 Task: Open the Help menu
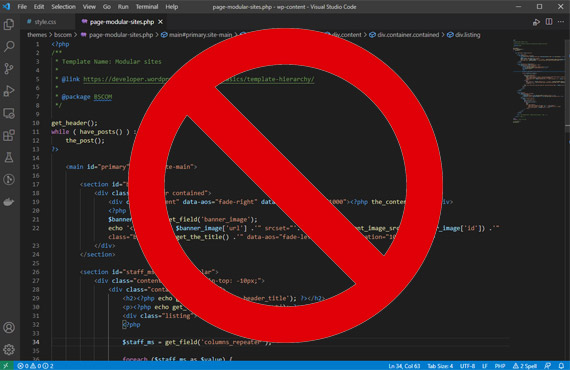coord(172,7)
